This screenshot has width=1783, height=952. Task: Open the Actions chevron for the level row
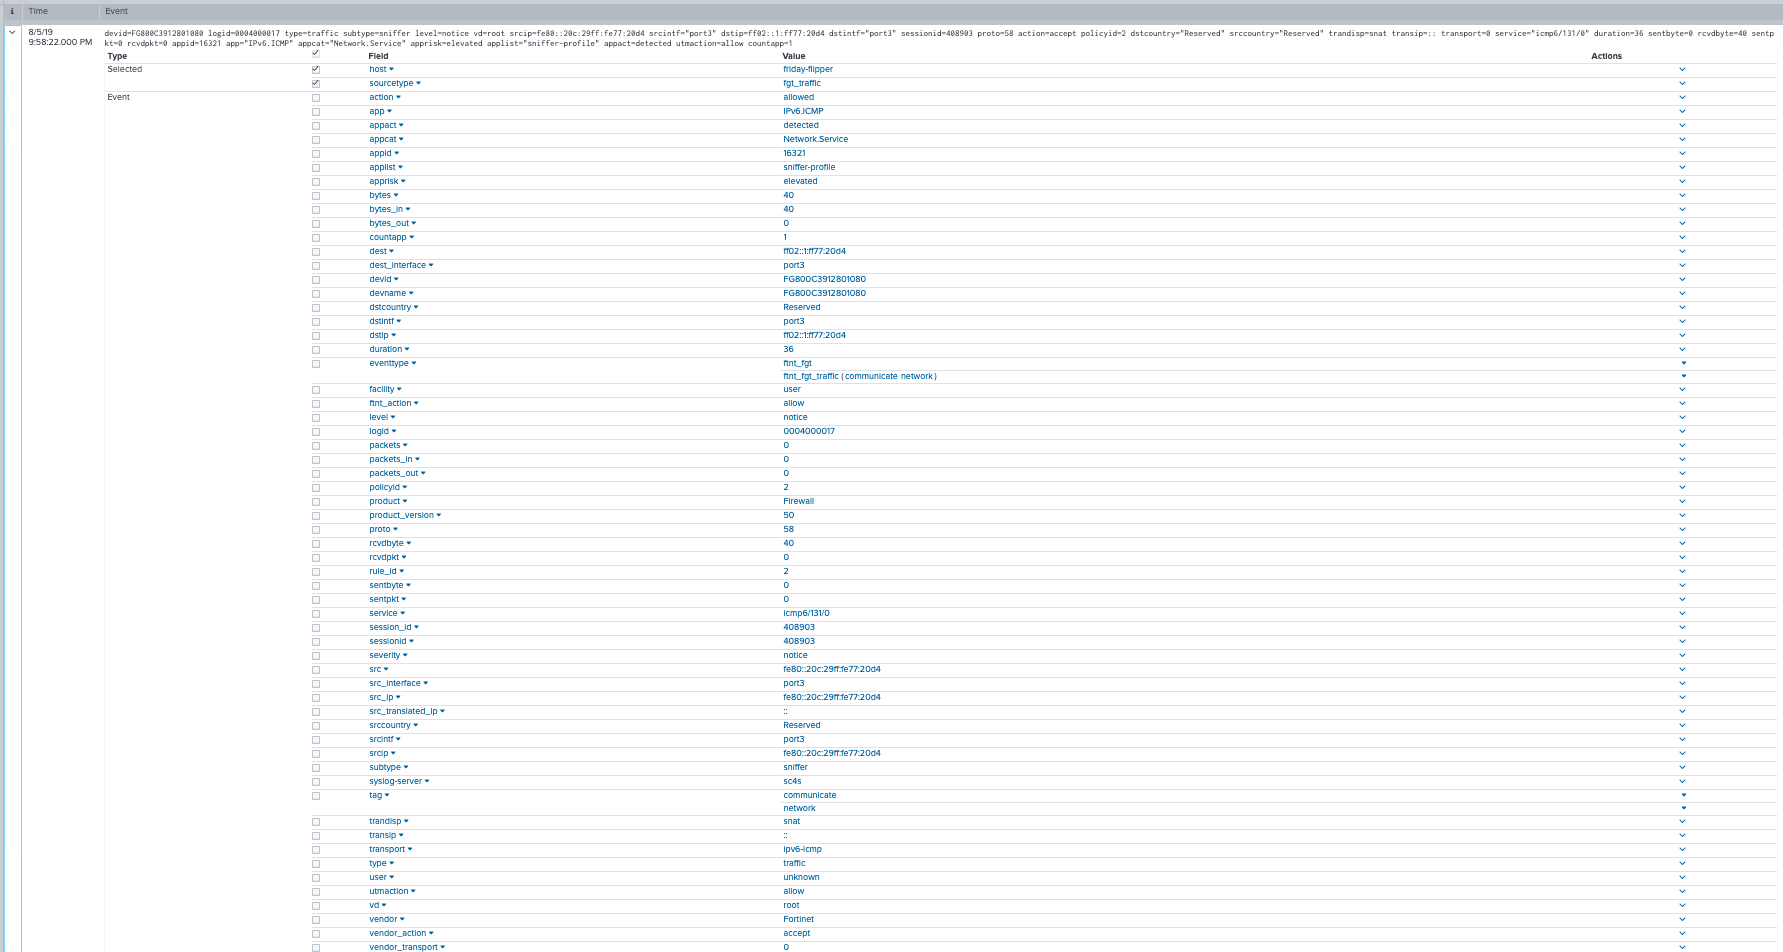click(x=1682, y=418)
